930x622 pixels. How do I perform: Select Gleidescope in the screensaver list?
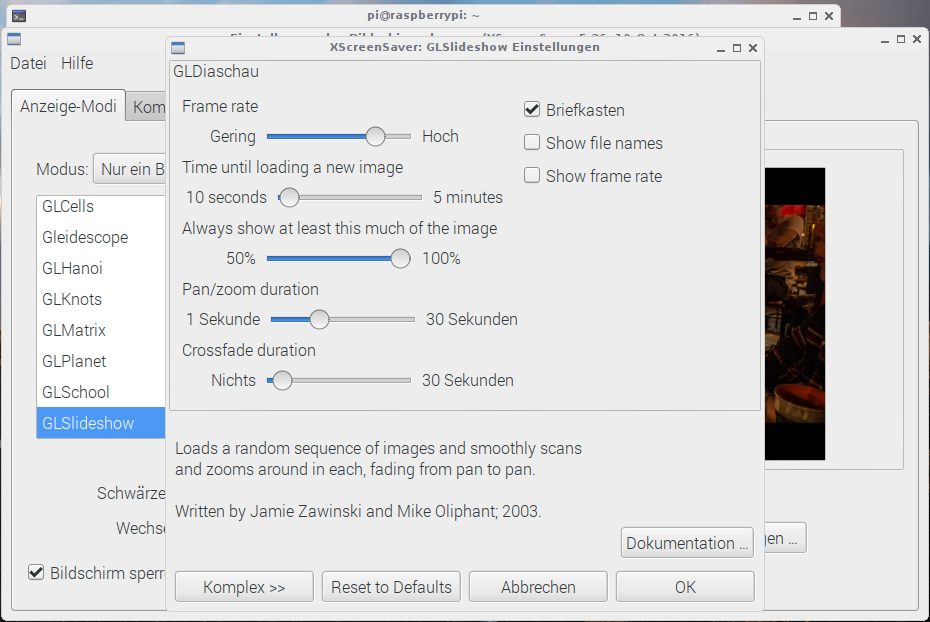[x=101, y=237]
